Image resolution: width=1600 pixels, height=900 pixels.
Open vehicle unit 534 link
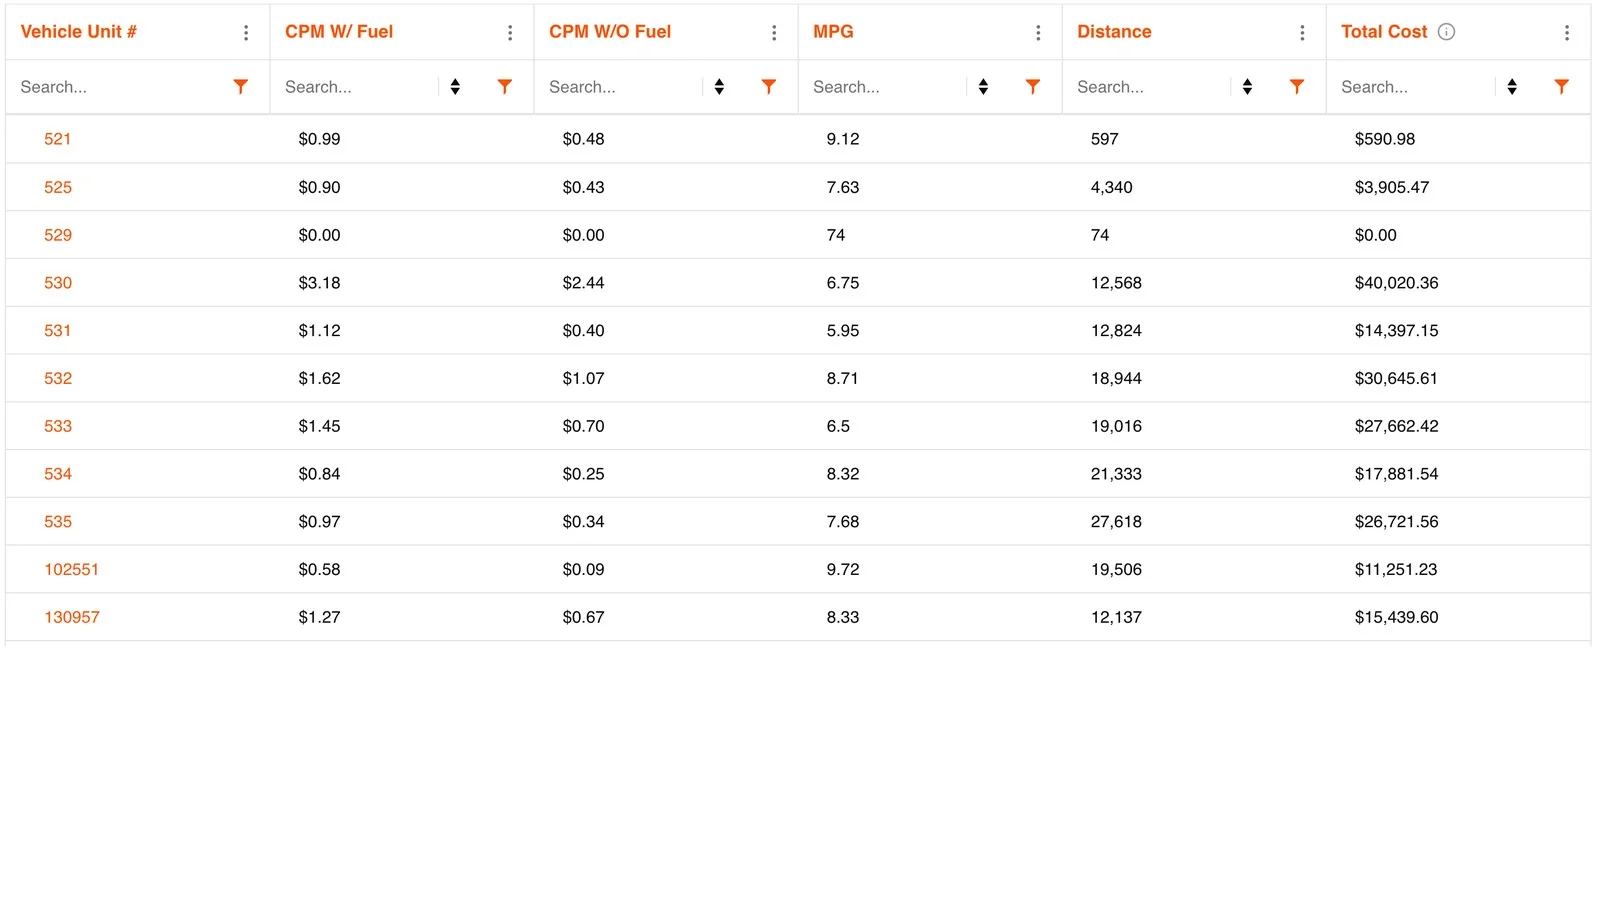58,474
